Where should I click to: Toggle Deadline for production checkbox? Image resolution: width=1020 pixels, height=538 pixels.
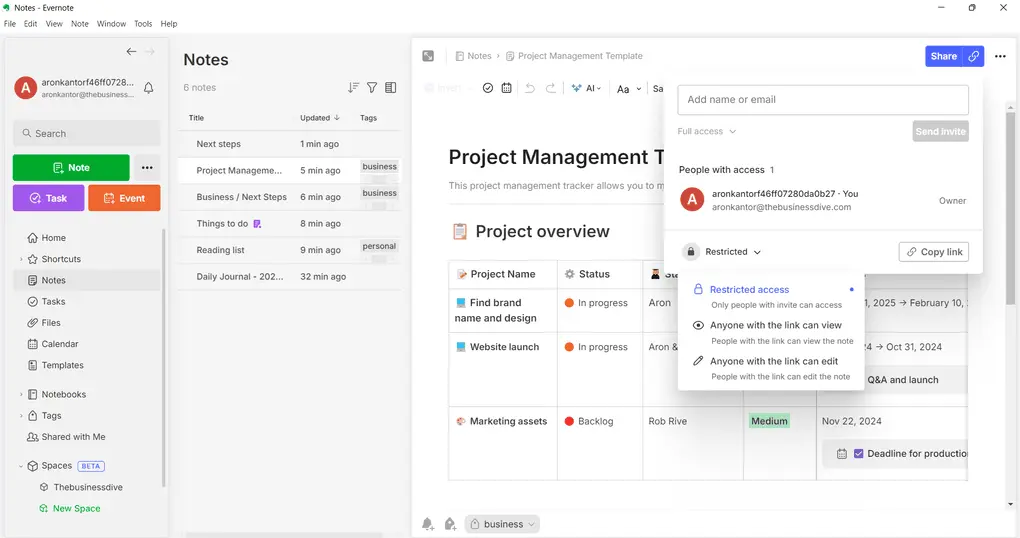pos(859,453)
